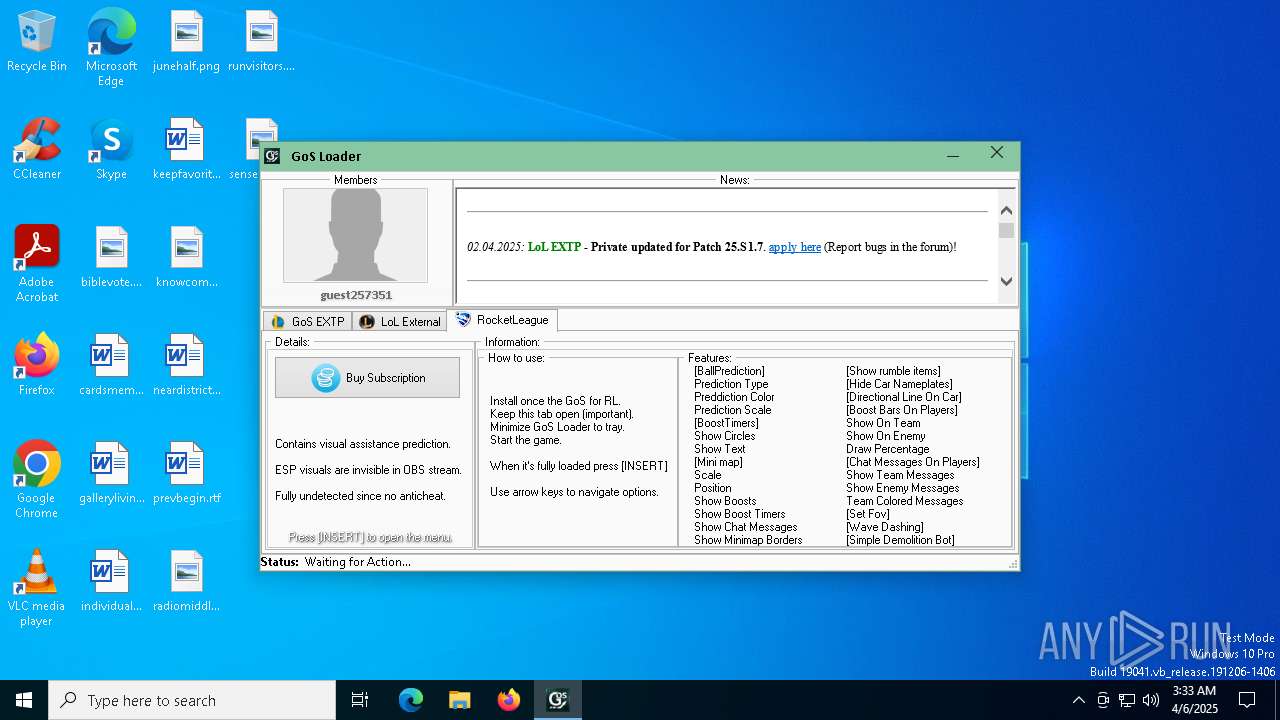Click 'Waiting for Action...' status text
Viewport: 1280px width, 720px height.
tap(358, 562)
